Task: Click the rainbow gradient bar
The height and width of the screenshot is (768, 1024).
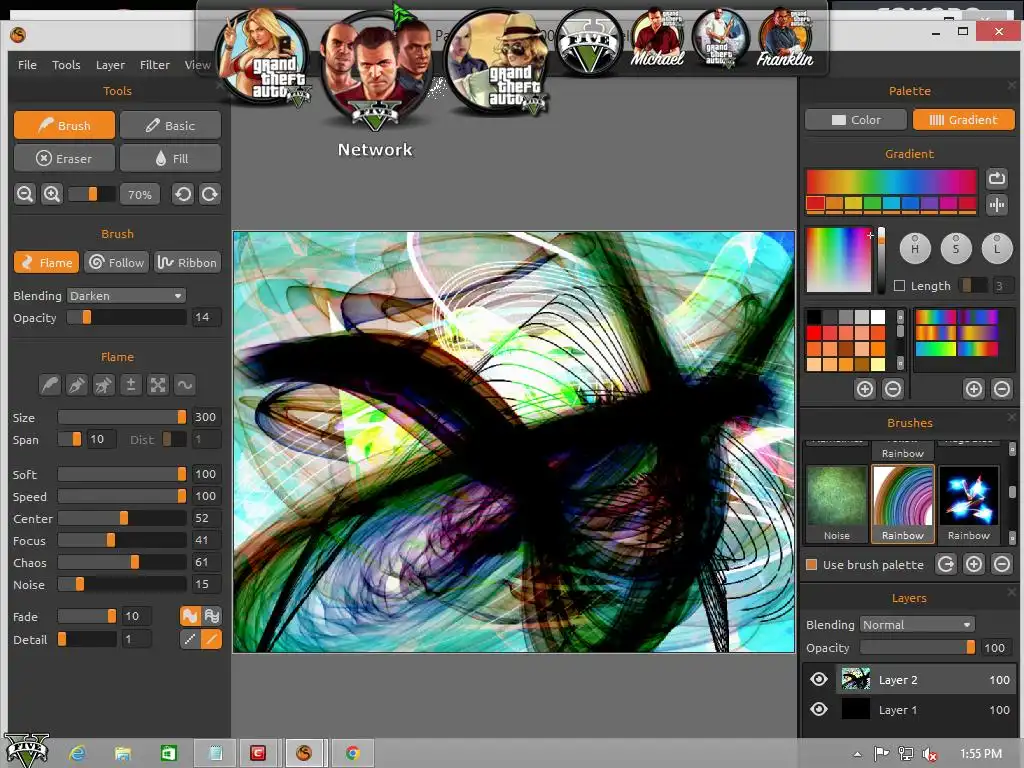Action: pos(891,181)
